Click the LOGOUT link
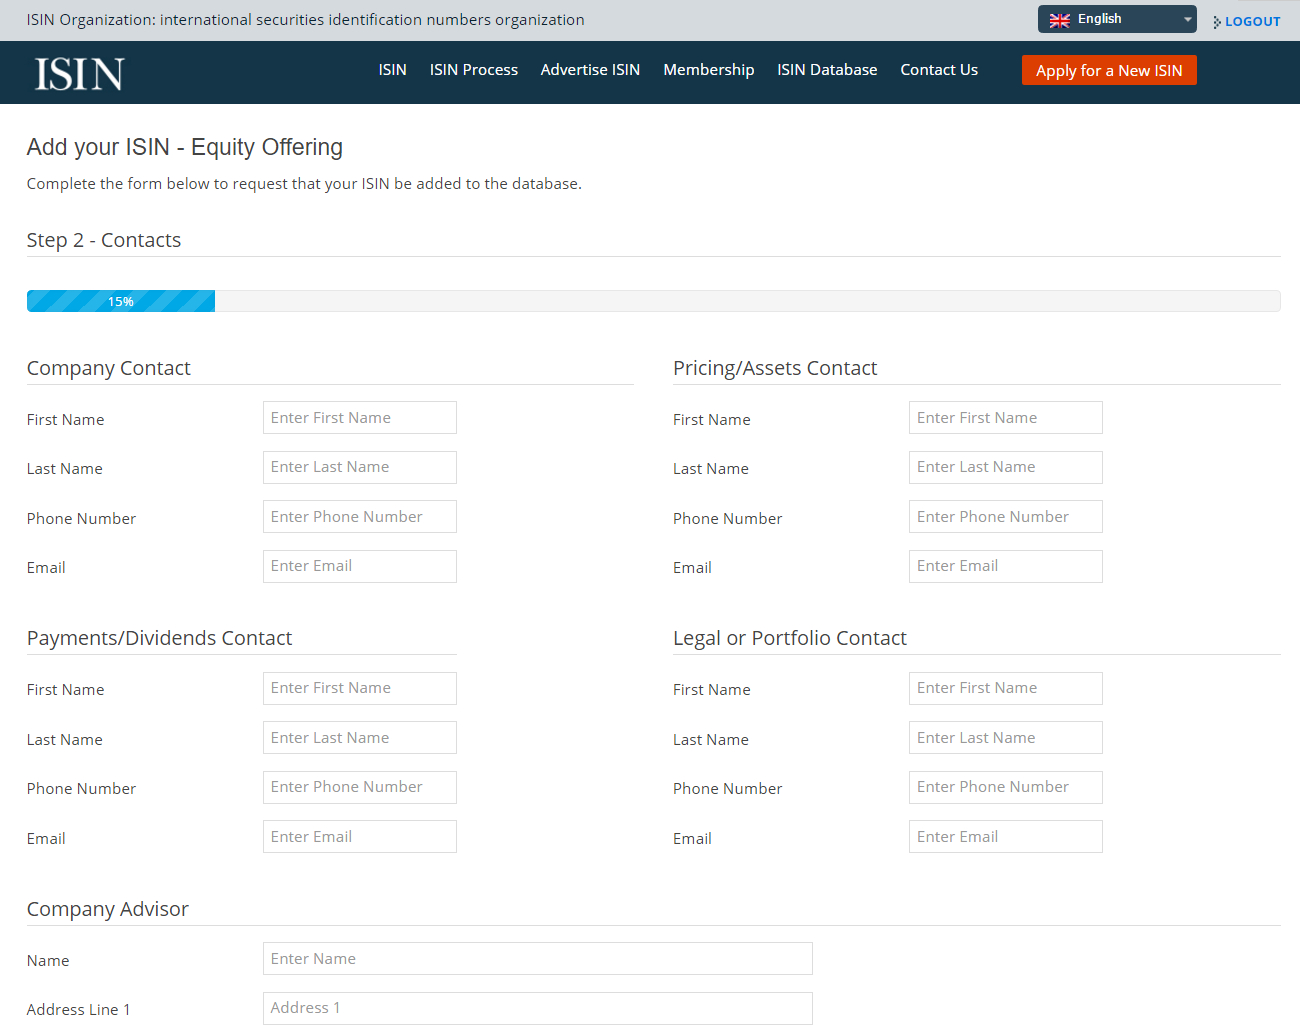 [1252, 21]
